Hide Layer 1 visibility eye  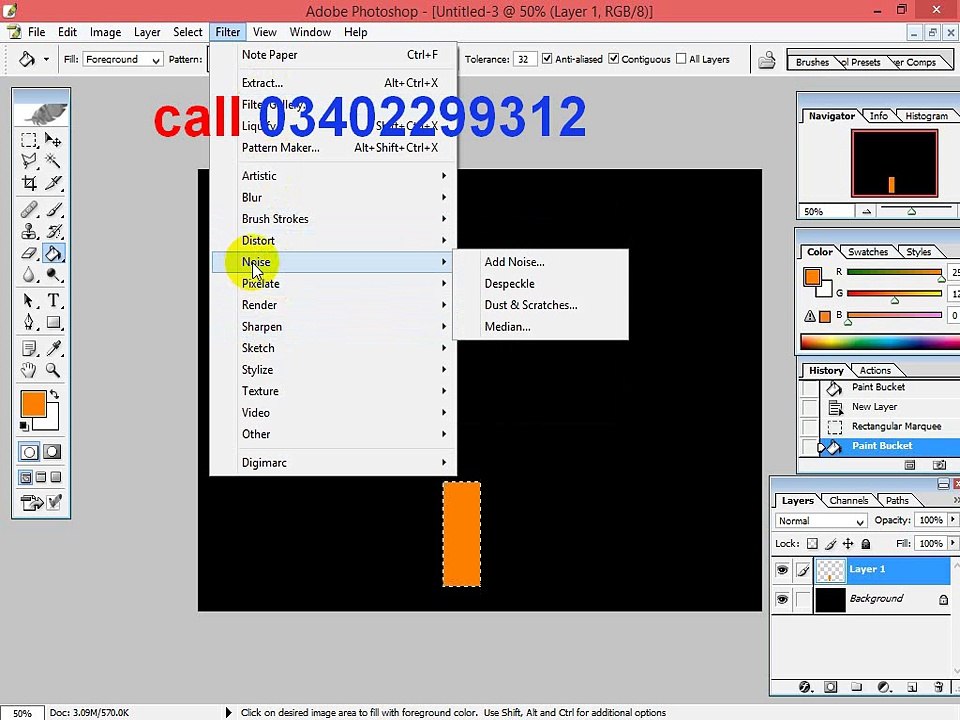tap(782, 570)
